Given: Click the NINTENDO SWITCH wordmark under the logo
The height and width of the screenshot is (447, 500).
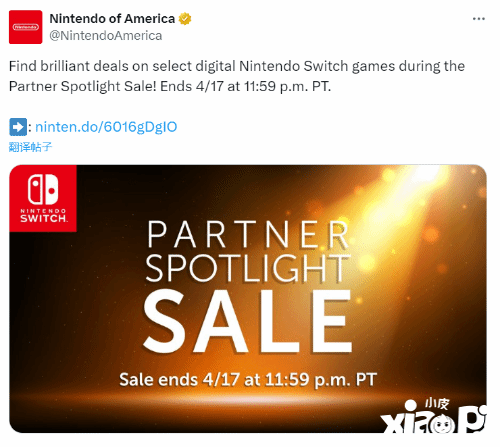Looking at the screenshot, I should [x=43, y=216].
